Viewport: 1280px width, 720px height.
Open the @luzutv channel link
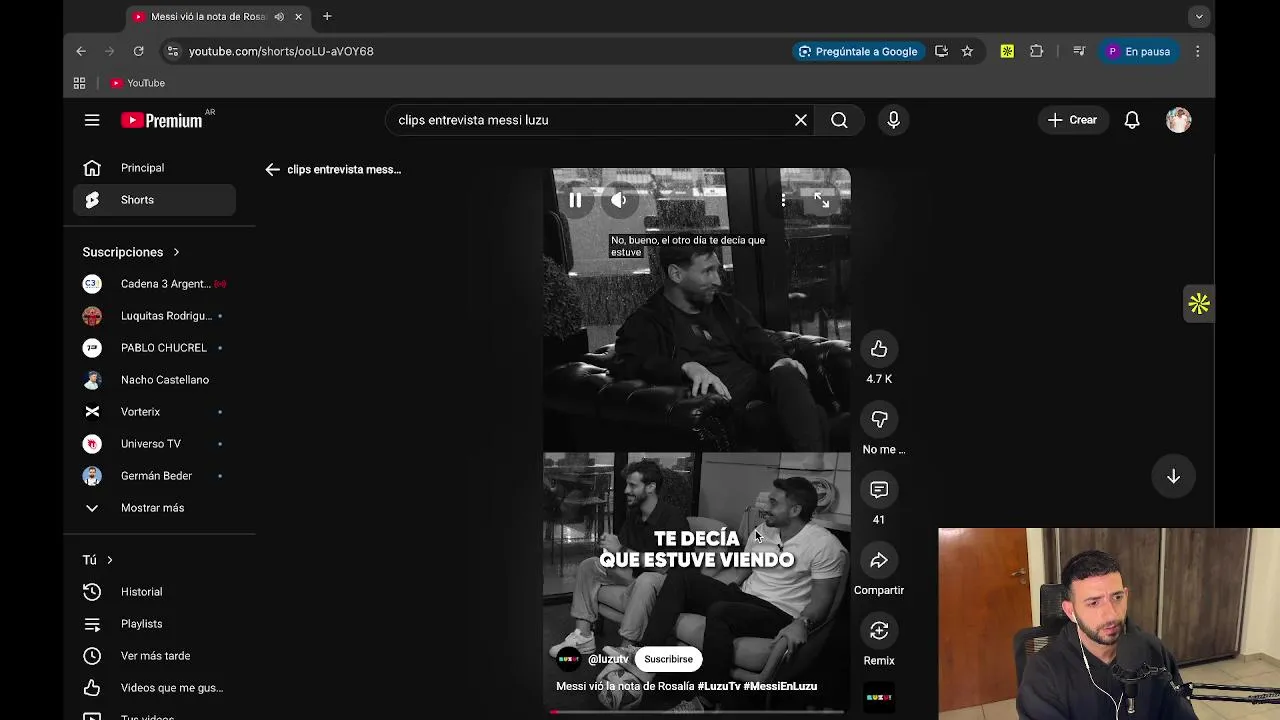608,659
